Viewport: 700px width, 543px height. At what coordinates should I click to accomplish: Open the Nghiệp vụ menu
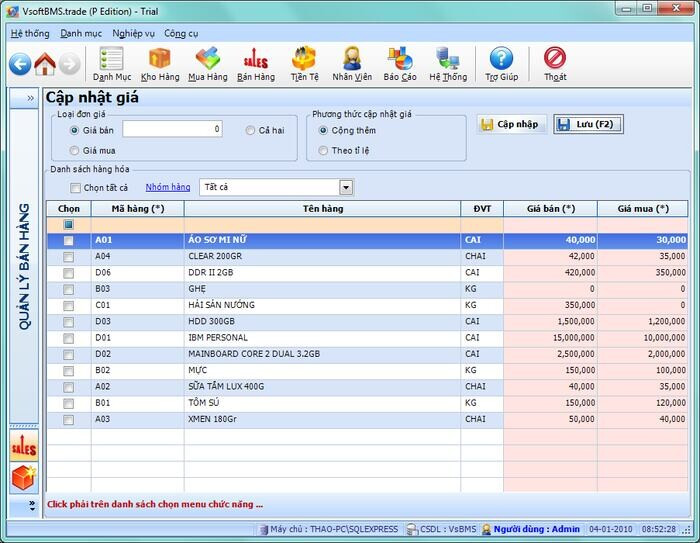point(135,33)
